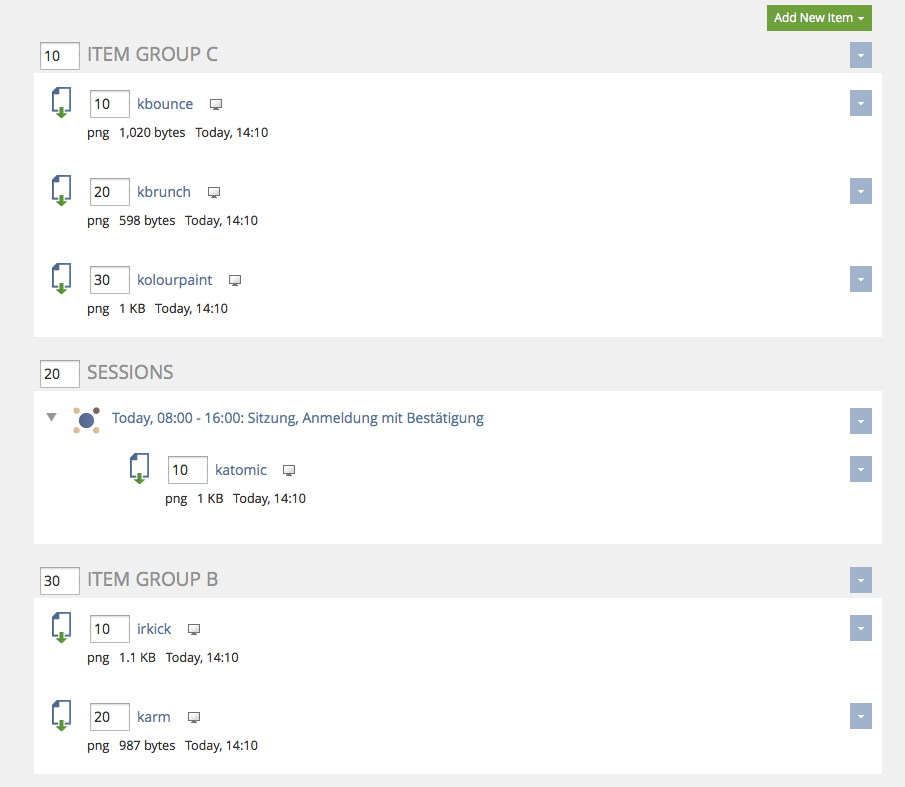Open the Item Group C actions dropdown
This screenshot has height=787, width=905.
[860, 55]
